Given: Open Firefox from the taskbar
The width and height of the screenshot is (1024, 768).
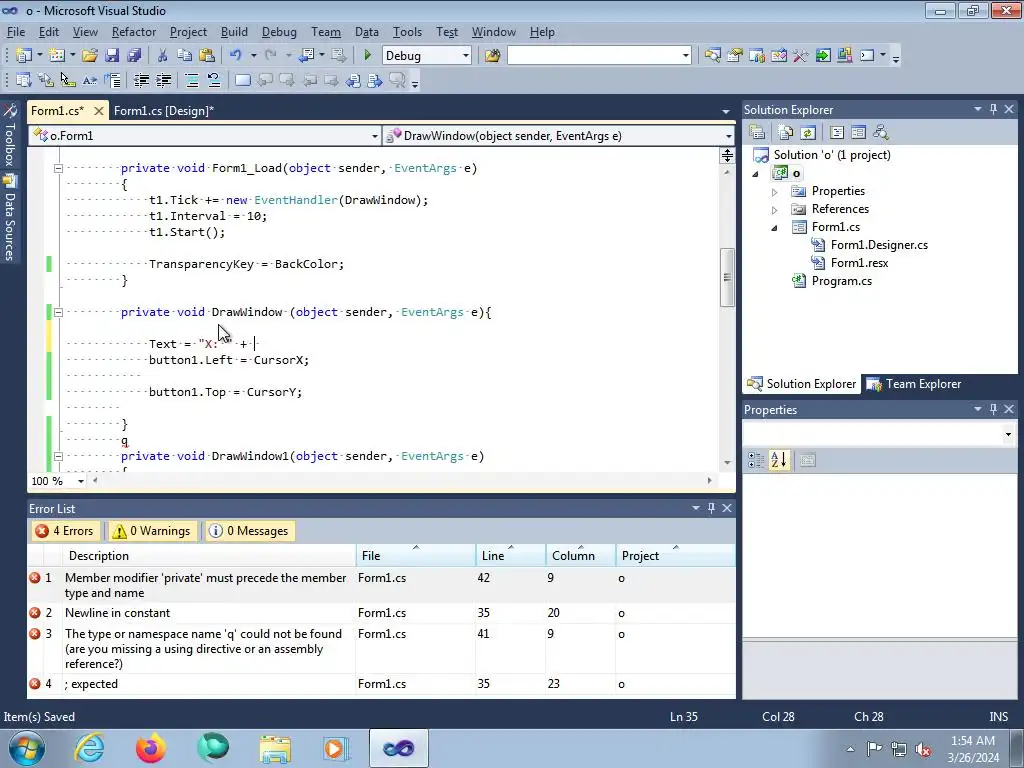Looking at the screenshot, I should 150,748.
